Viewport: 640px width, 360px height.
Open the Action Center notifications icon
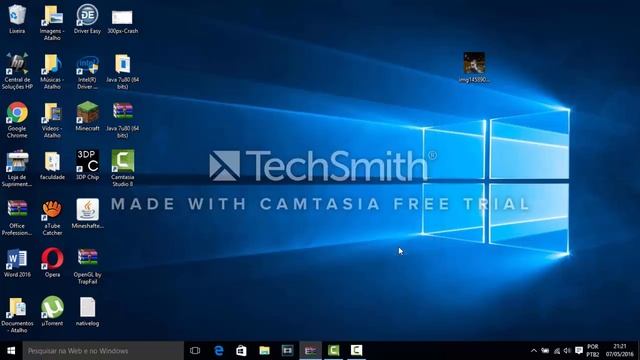[x=579, y=351]
